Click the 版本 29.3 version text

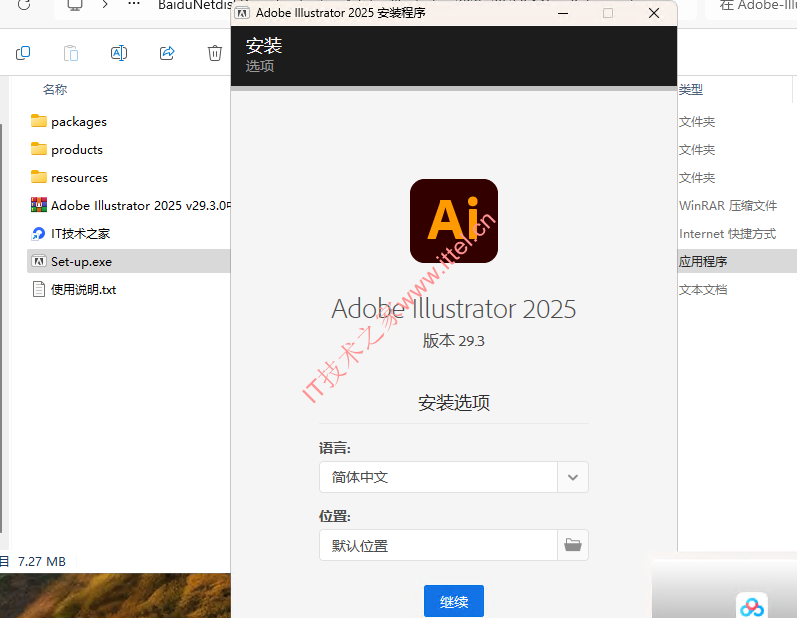[x=453, y=341]
